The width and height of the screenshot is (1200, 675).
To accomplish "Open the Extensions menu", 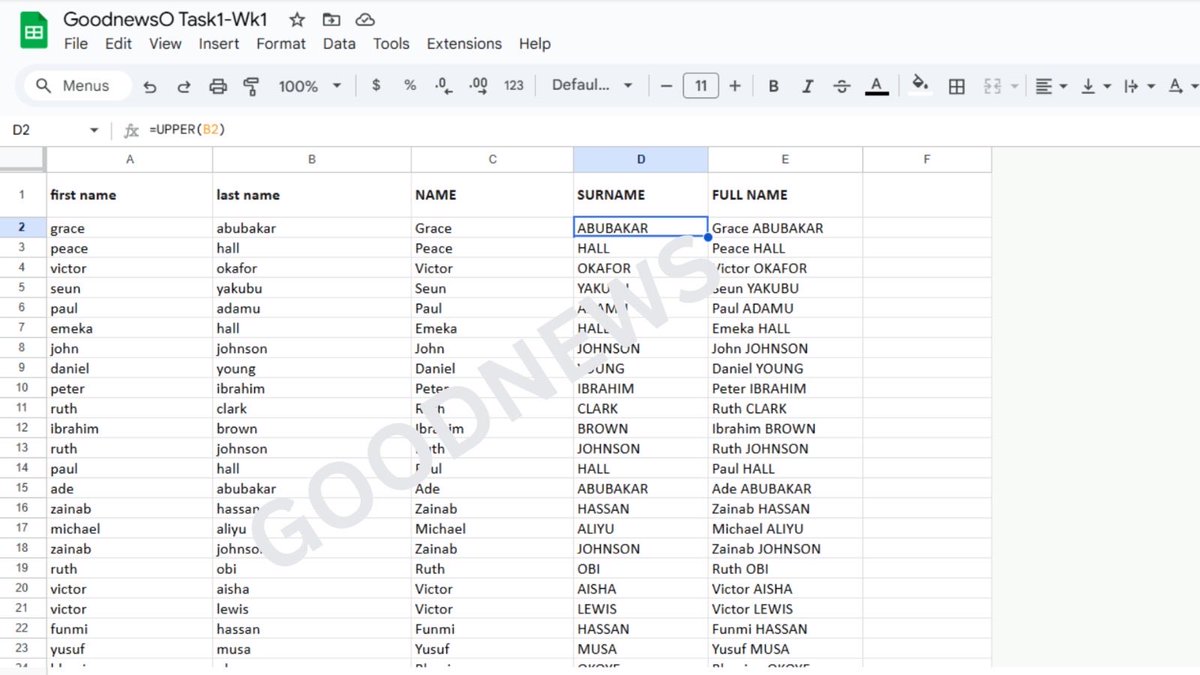I will coord(464,44).
